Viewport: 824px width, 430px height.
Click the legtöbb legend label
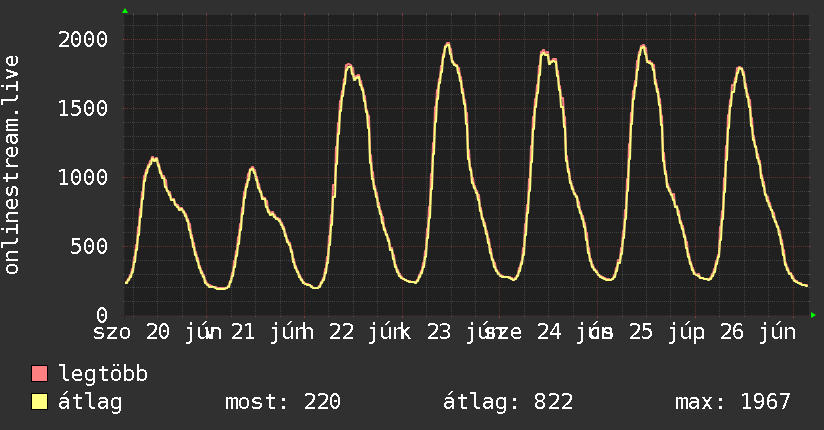pos(103,374)
